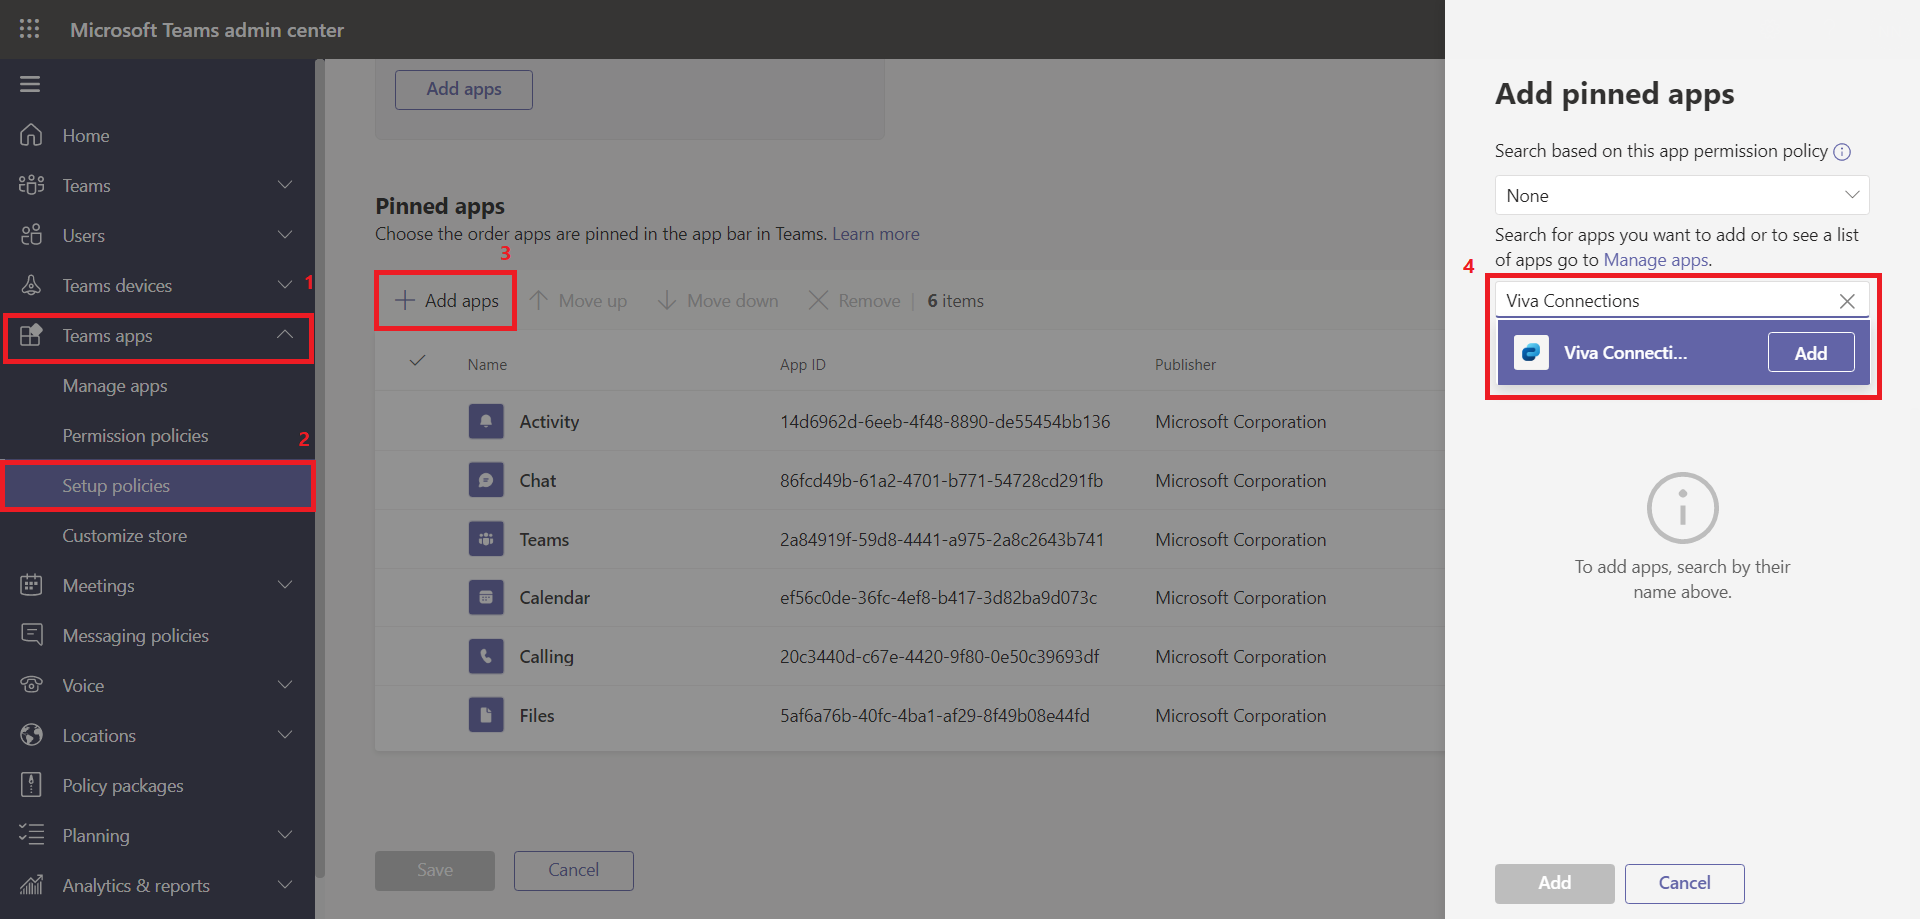Open Manage apps from the sidebar
This screenshot has width=1920, height=919.
point(114,385)
